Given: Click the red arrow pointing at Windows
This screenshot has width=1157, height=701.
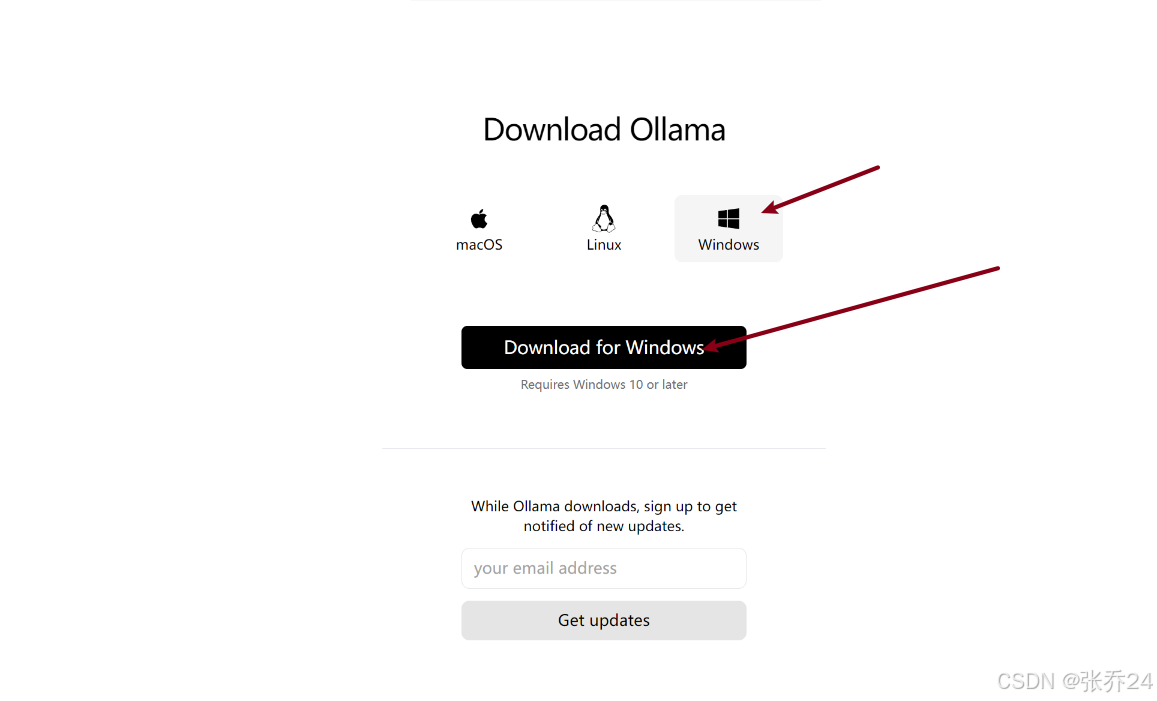Looking at the screenshot, I should [x=821, y=190].
